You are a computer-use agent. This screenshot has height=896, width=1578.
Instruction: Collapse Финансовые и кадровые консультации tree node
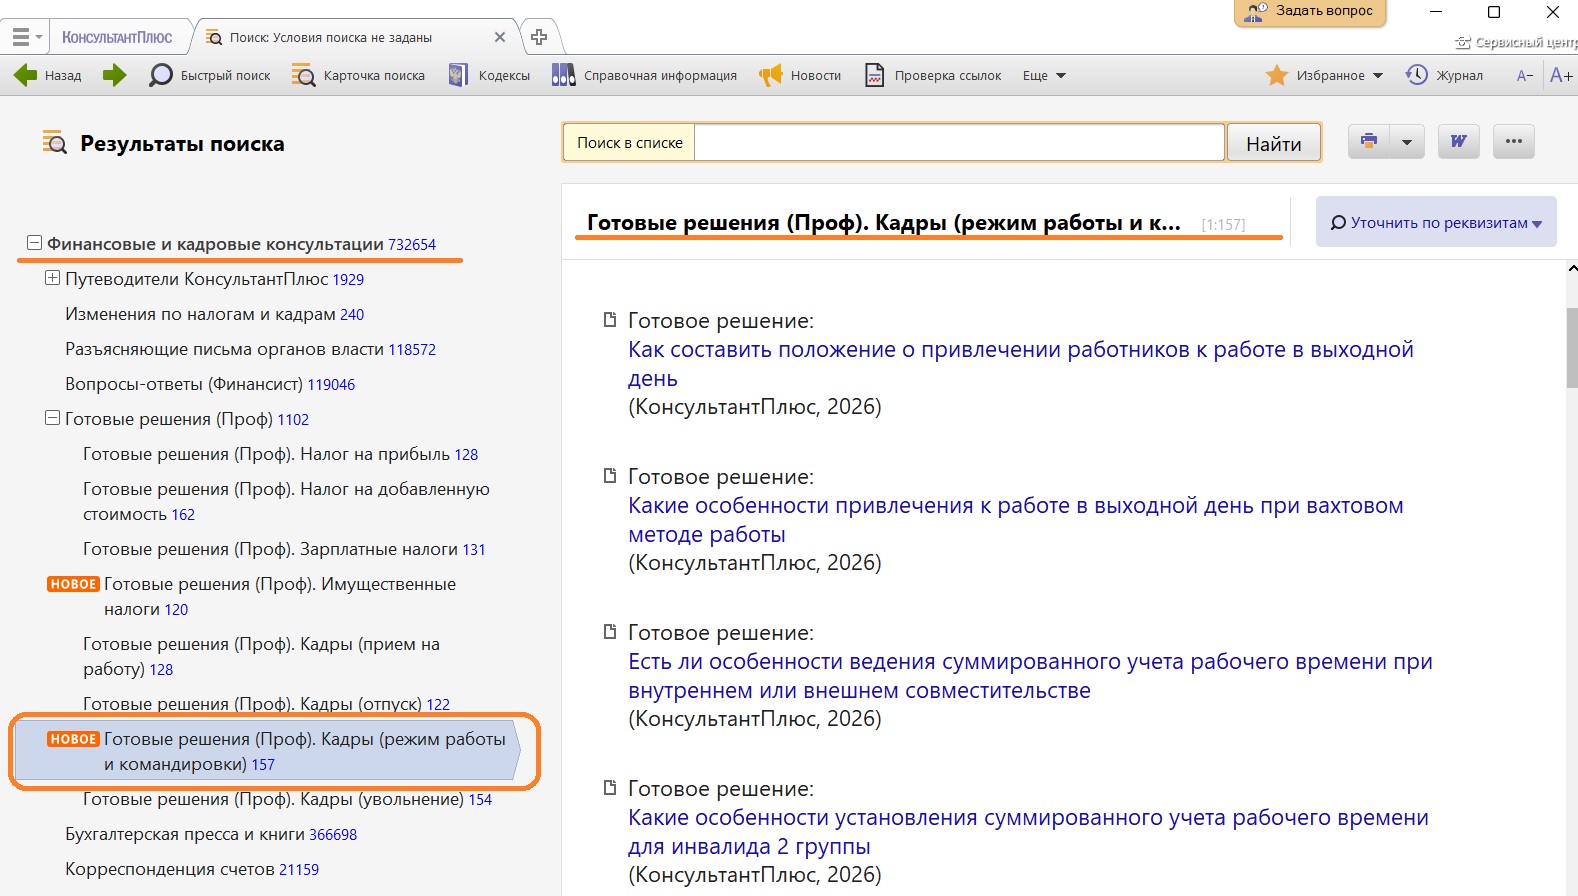point(34,243)
